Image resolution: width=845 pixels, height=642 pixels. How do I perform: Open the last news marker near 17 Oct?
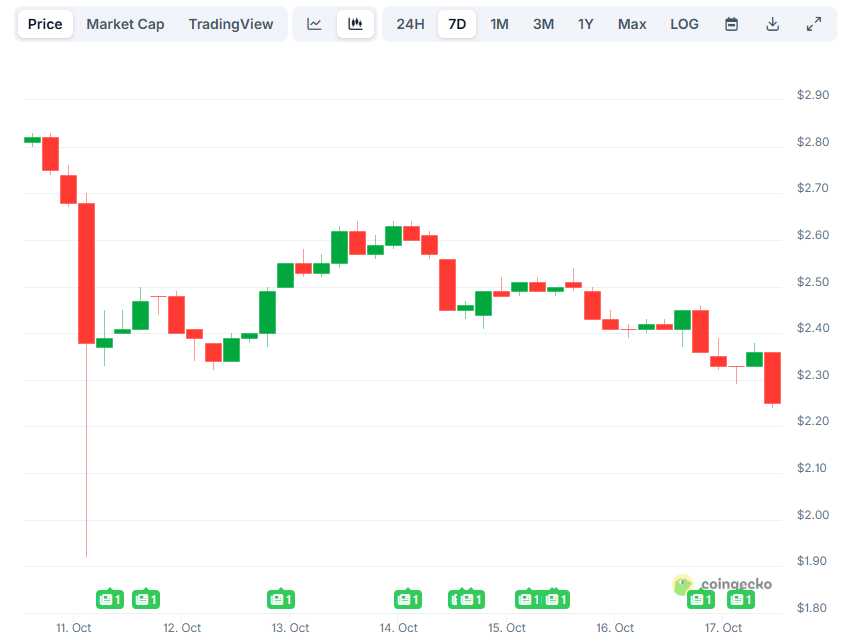click(741, 599)
